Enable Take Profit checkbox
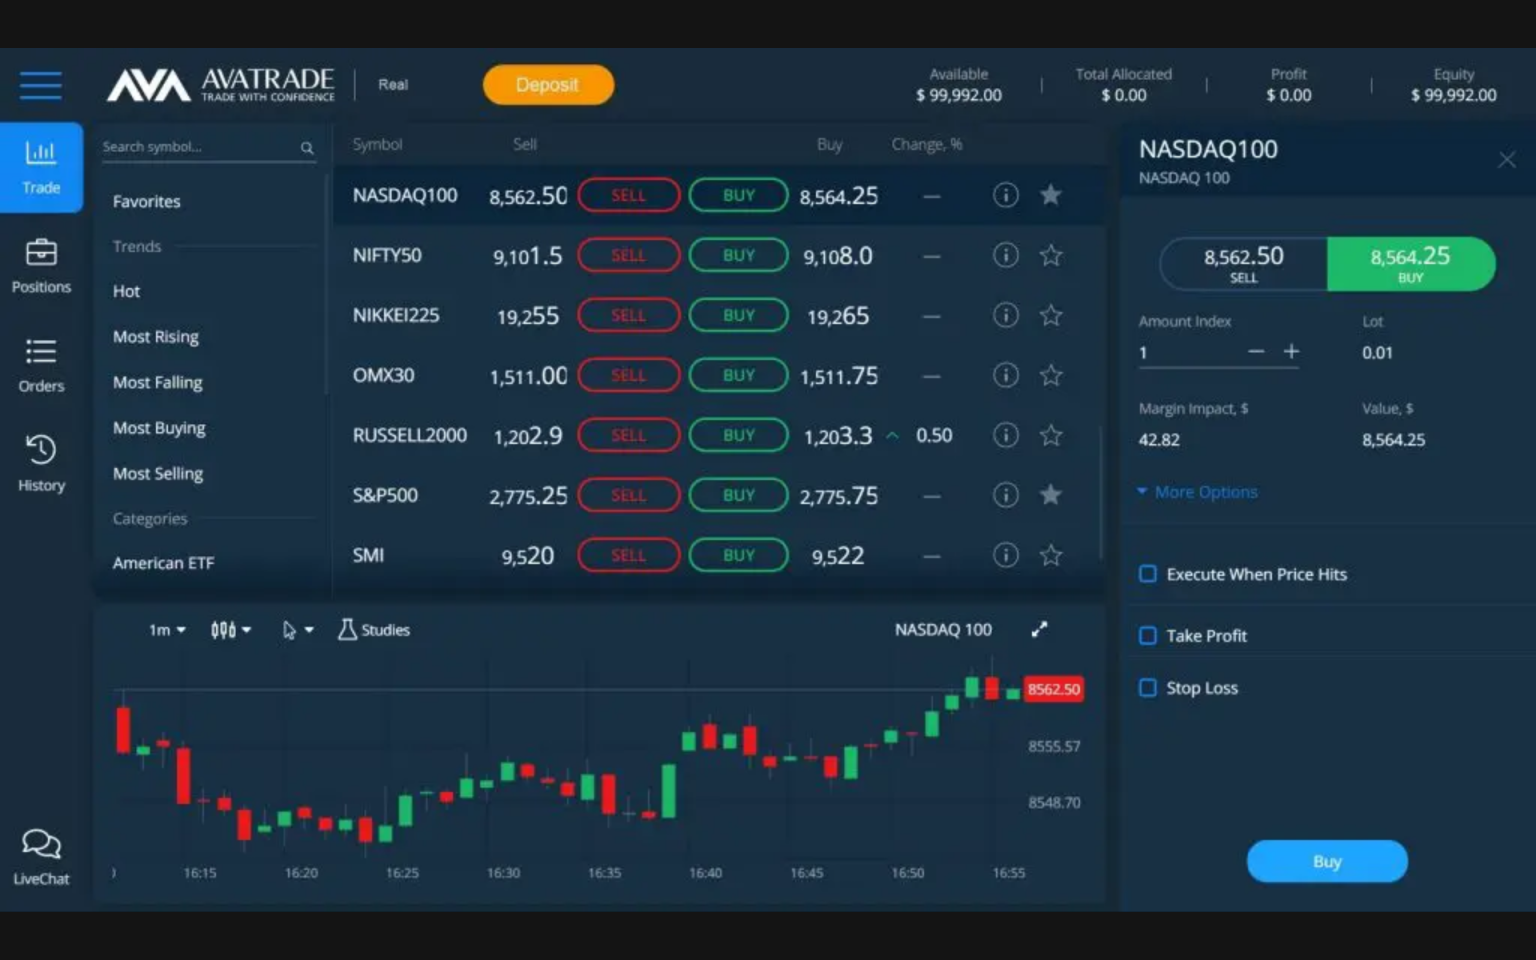This screenshot has height=960, width=1536. (x=1148, y=636)
